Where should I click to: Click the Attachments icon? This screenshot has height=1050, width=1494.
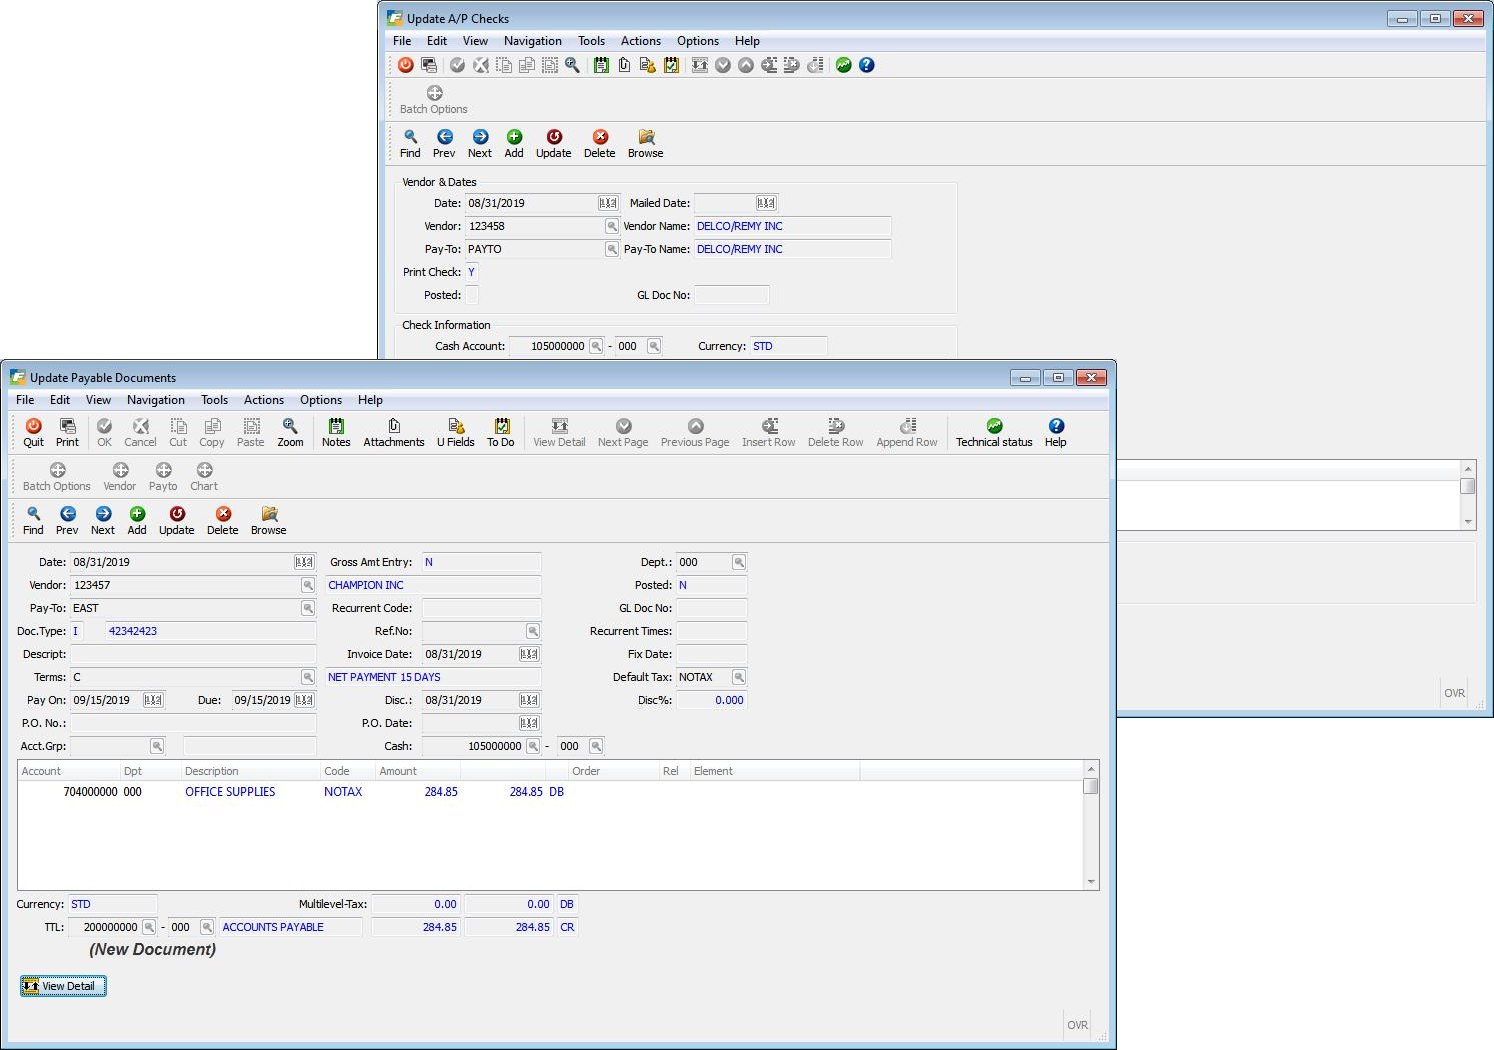tap(393, 432)
